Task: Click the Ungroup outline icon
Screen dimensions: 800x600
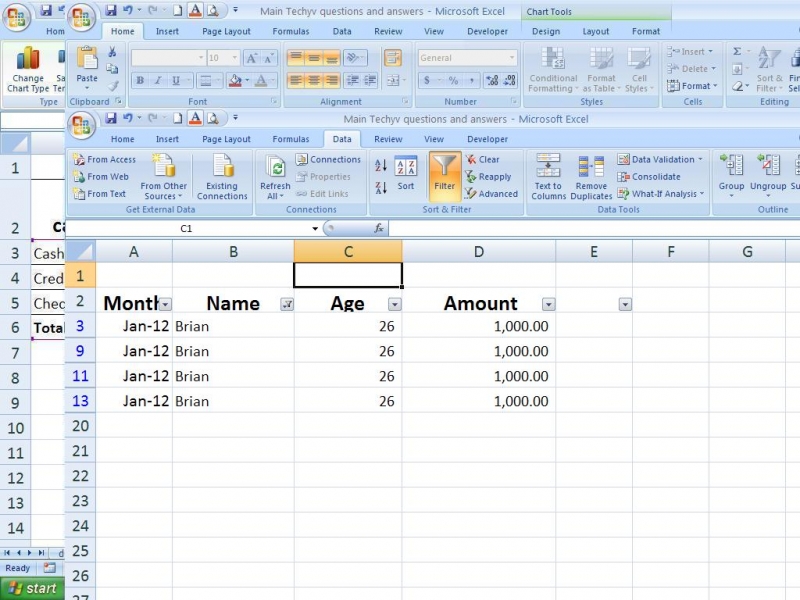Action: tap(768, 173)
